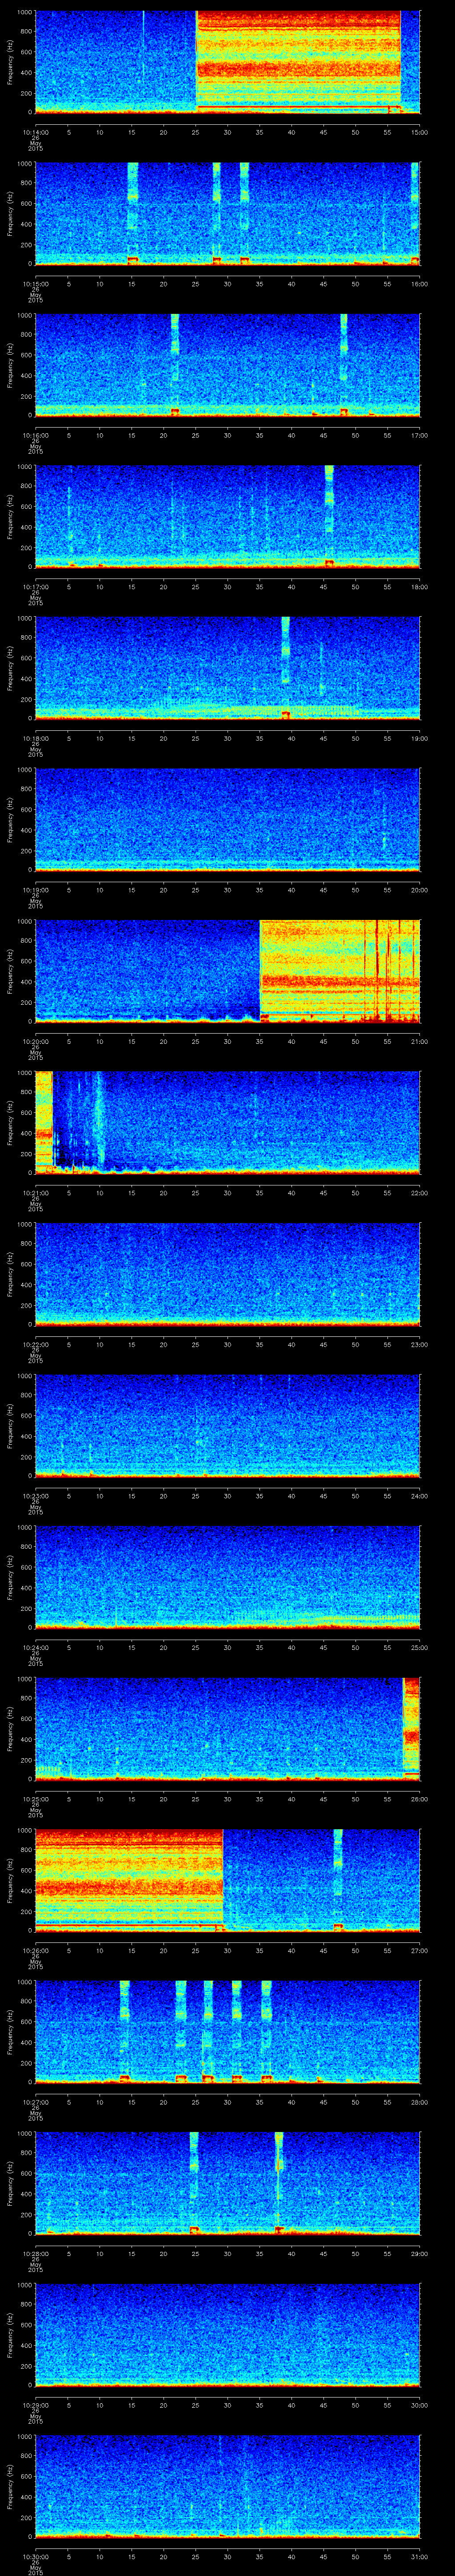This screenshot has width=455, height=2576.
Task: Click the 10:30:00 start time label
Action: [35, 2556]
